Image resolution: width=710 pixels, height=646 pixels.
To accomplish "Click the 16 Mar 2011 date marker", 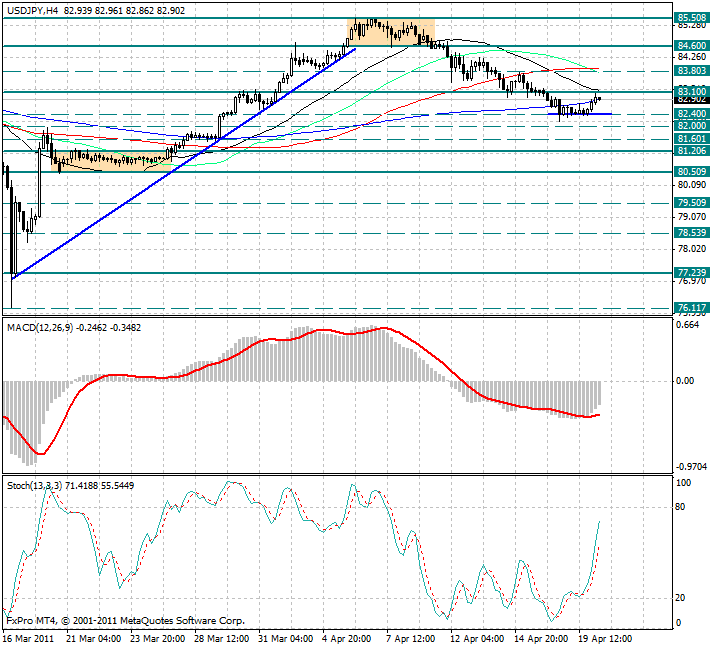I will tap(31, 637).
